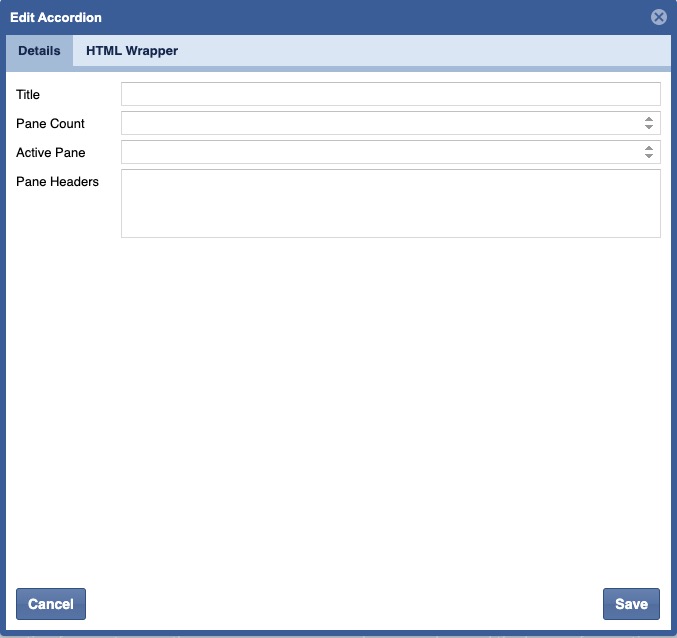Close the Edit Accordion dialog
The width and height of the screenshot is (677, 638).
tap(658, 17)
